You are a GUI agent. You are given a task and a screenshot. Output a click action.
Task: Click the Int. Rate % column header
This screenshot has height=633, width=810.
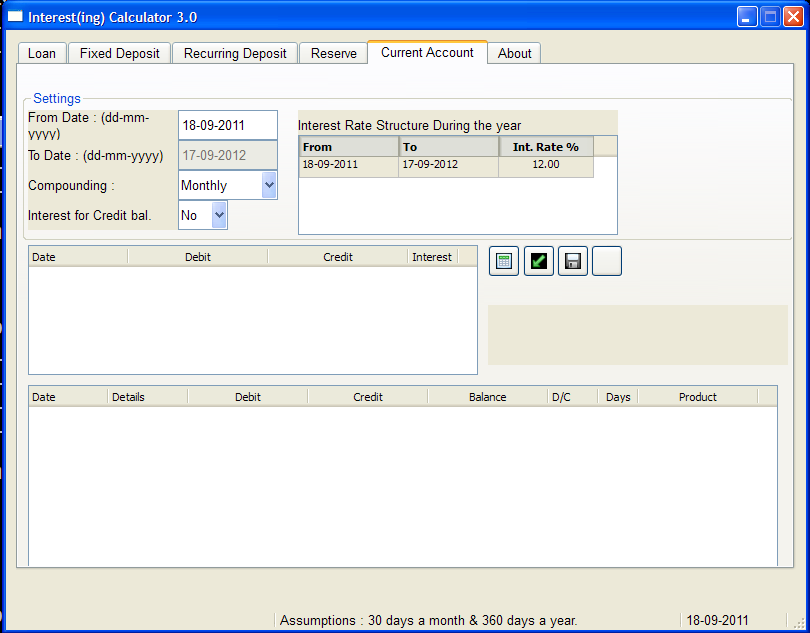point(546,147)
